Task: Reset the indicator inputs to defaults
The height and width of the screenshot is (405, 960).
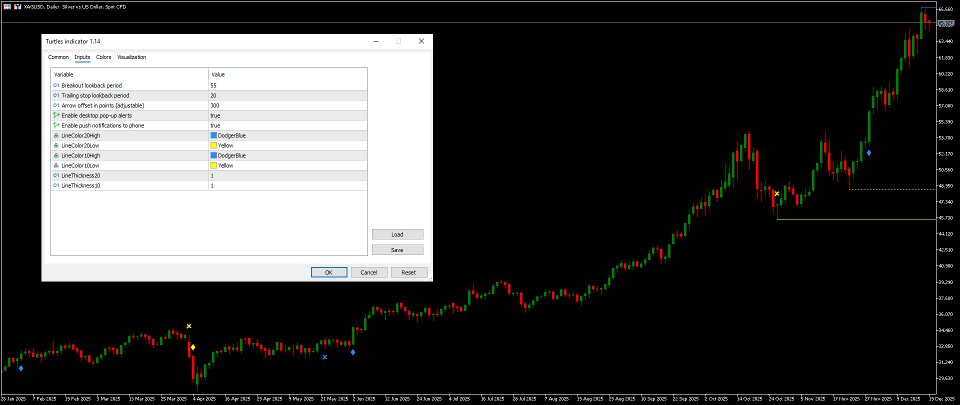Action: tap(409, 272)
